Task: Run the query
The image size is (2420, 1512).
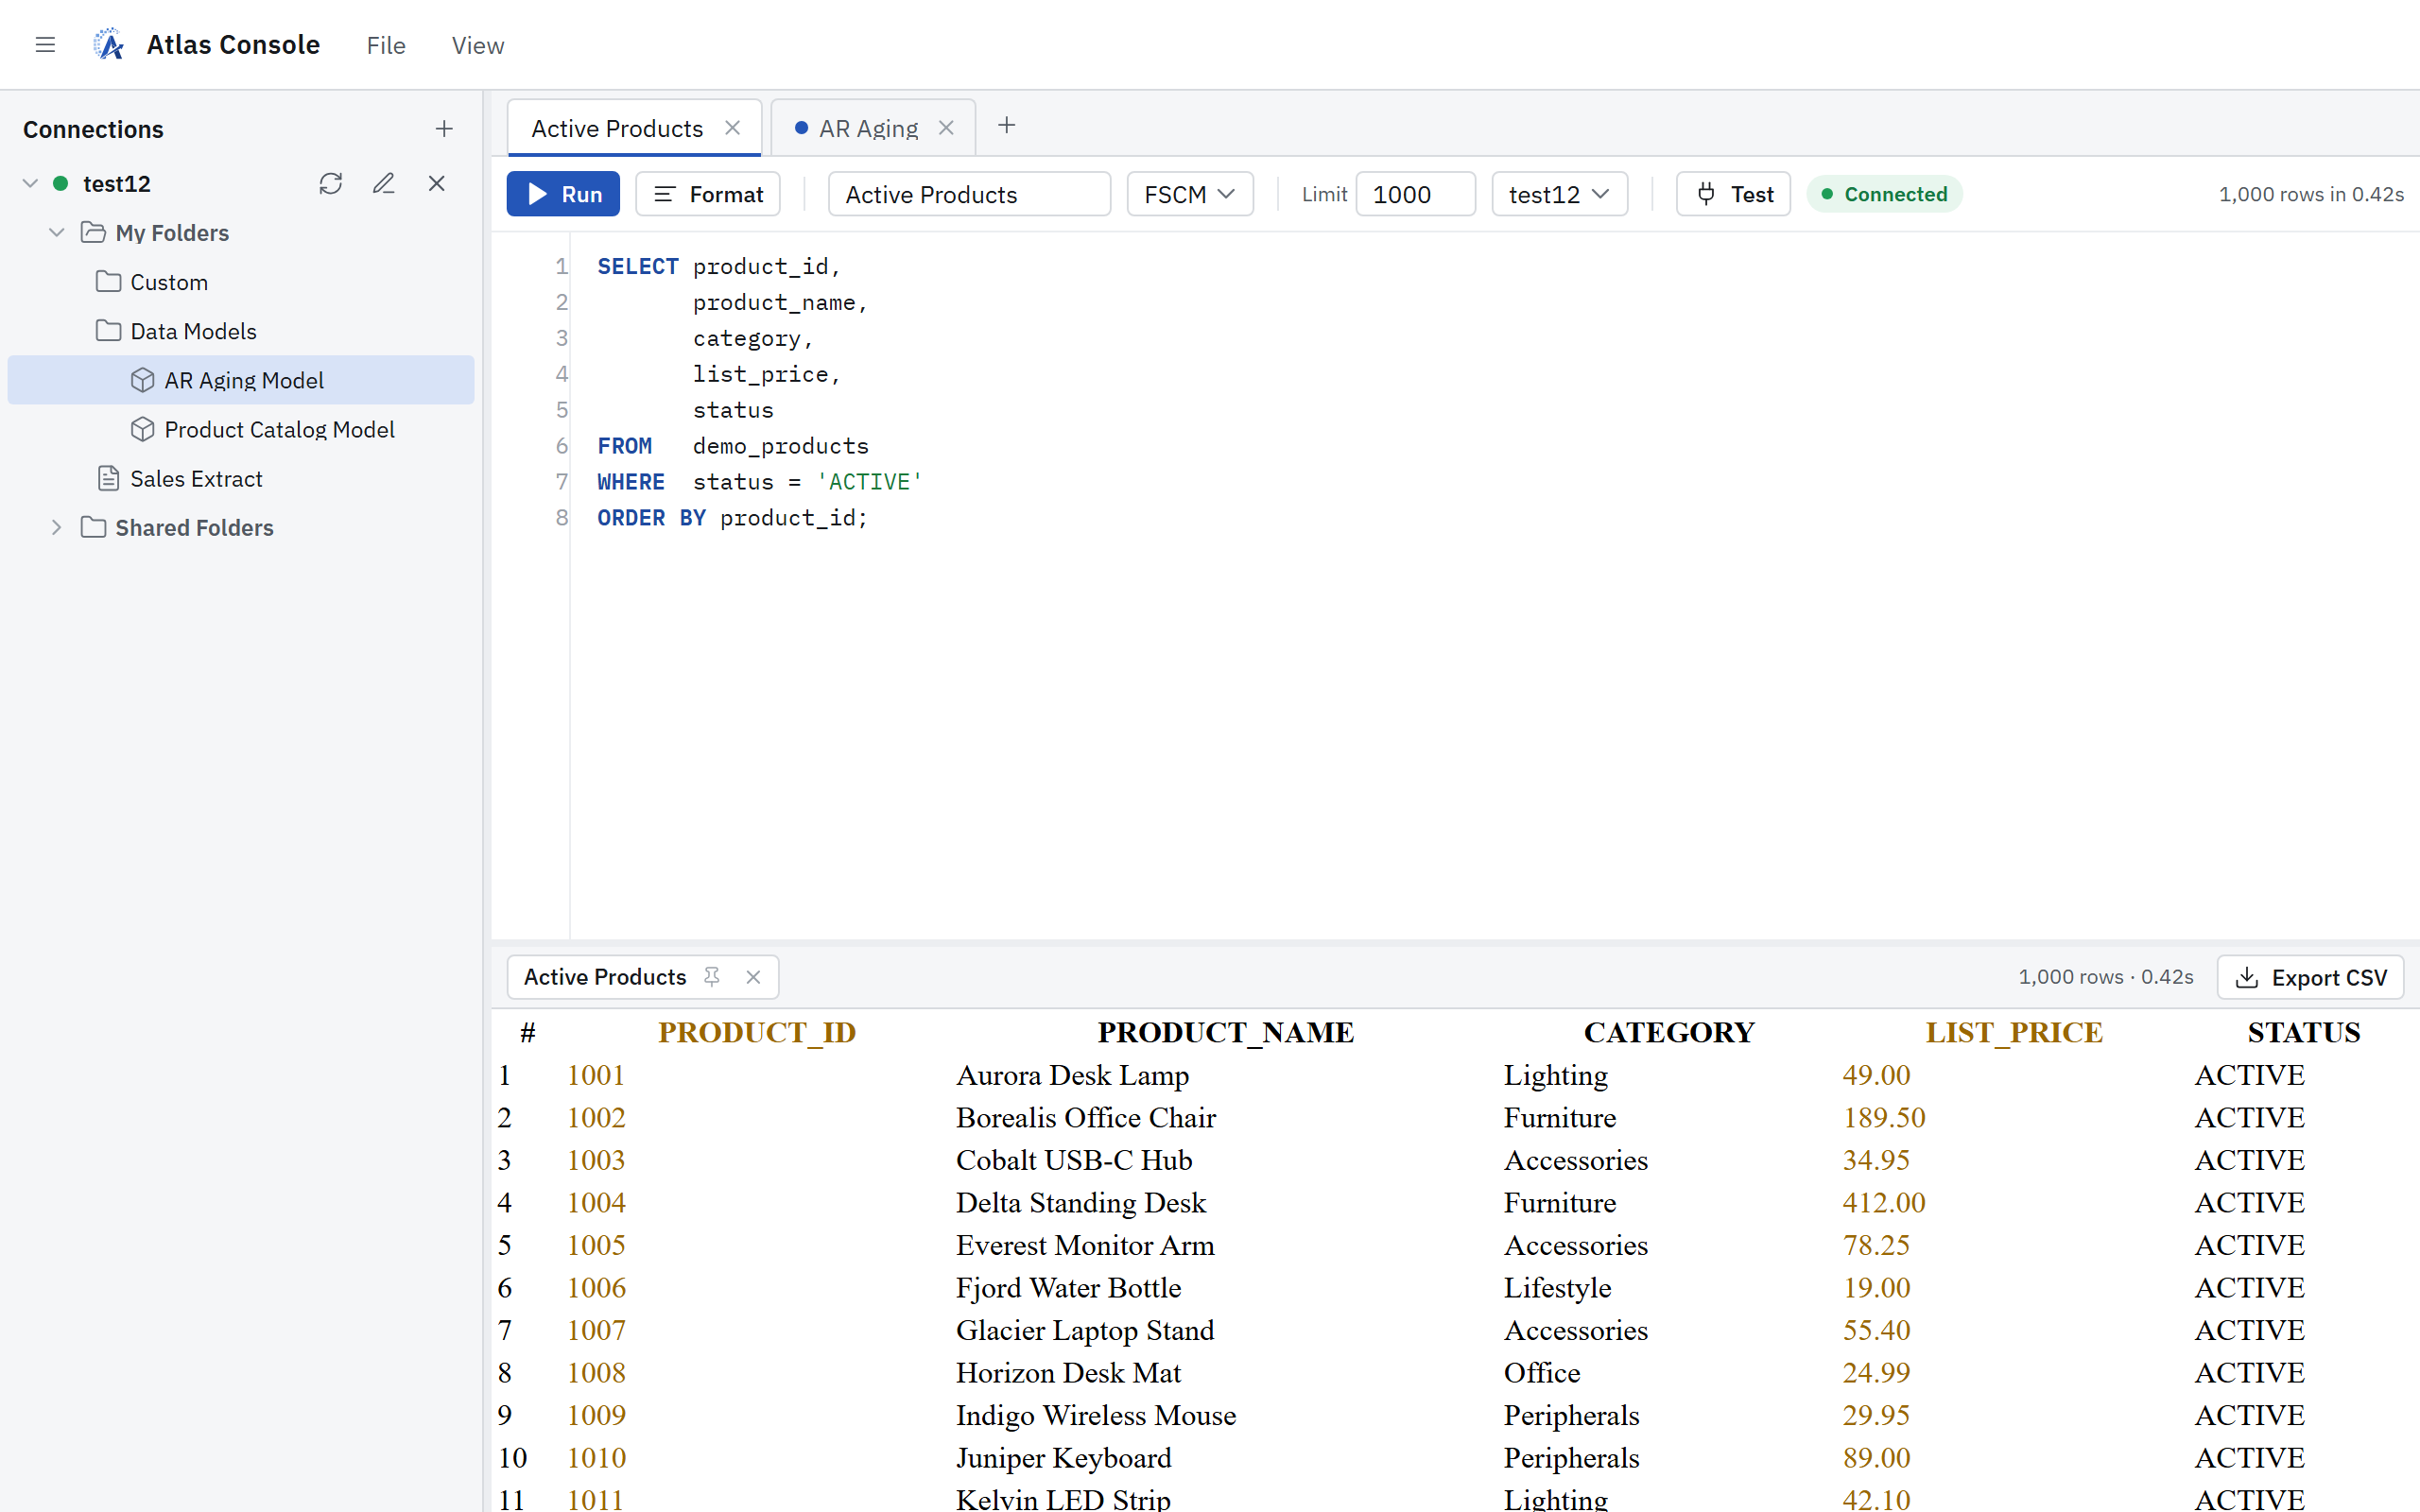Action: point(563,194)
